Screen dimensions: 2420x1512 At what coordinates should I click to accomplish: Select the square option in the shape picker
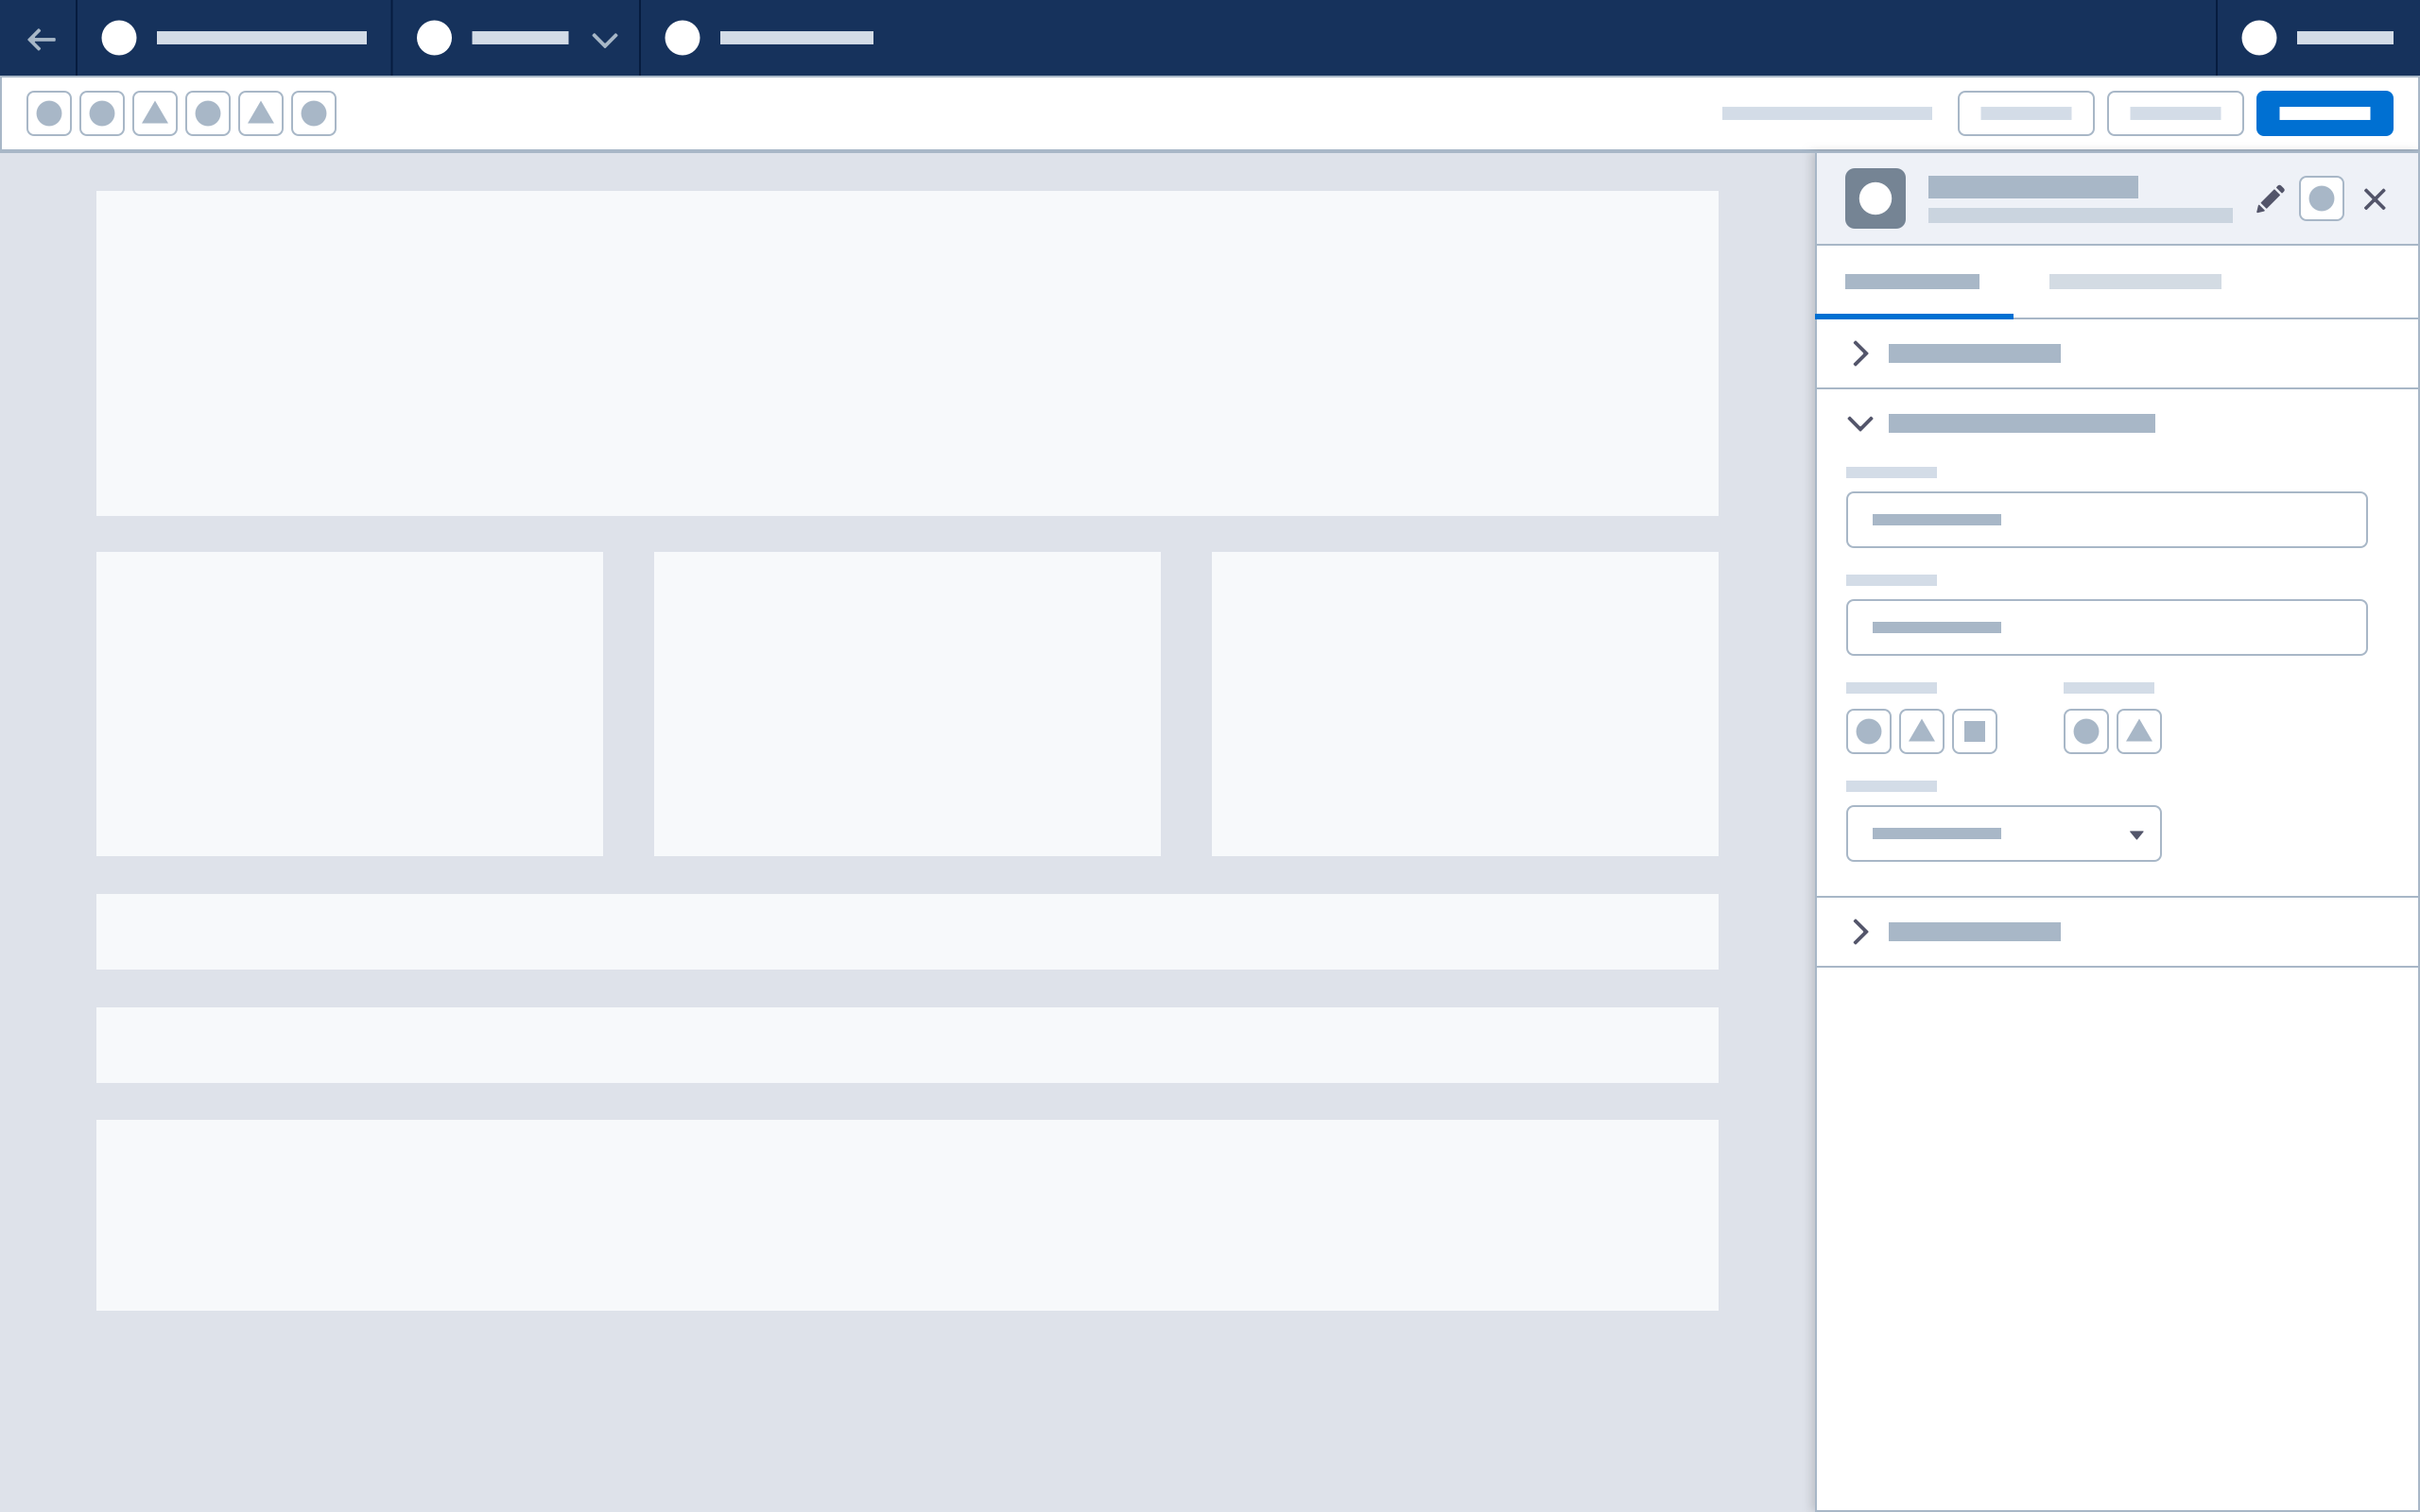(1975, 731)
